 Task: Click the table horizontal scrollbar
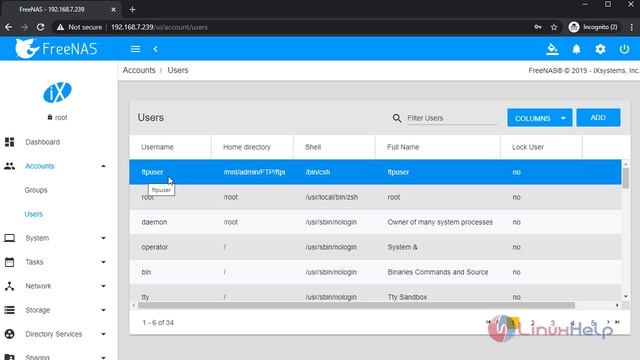click(x=356, y=305)
